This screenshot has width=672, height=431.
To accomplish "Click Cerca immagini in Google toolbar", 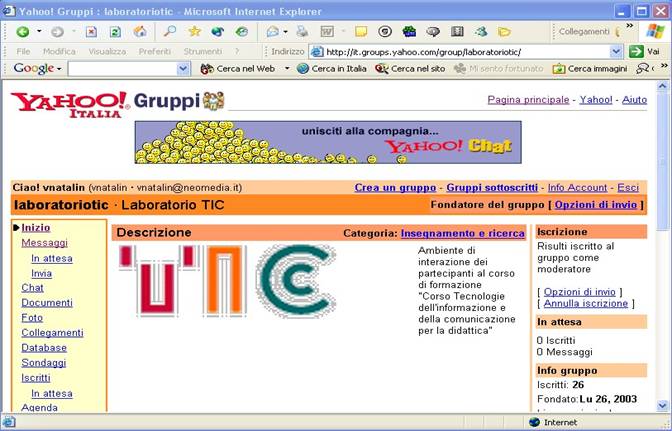I will 590,69.
